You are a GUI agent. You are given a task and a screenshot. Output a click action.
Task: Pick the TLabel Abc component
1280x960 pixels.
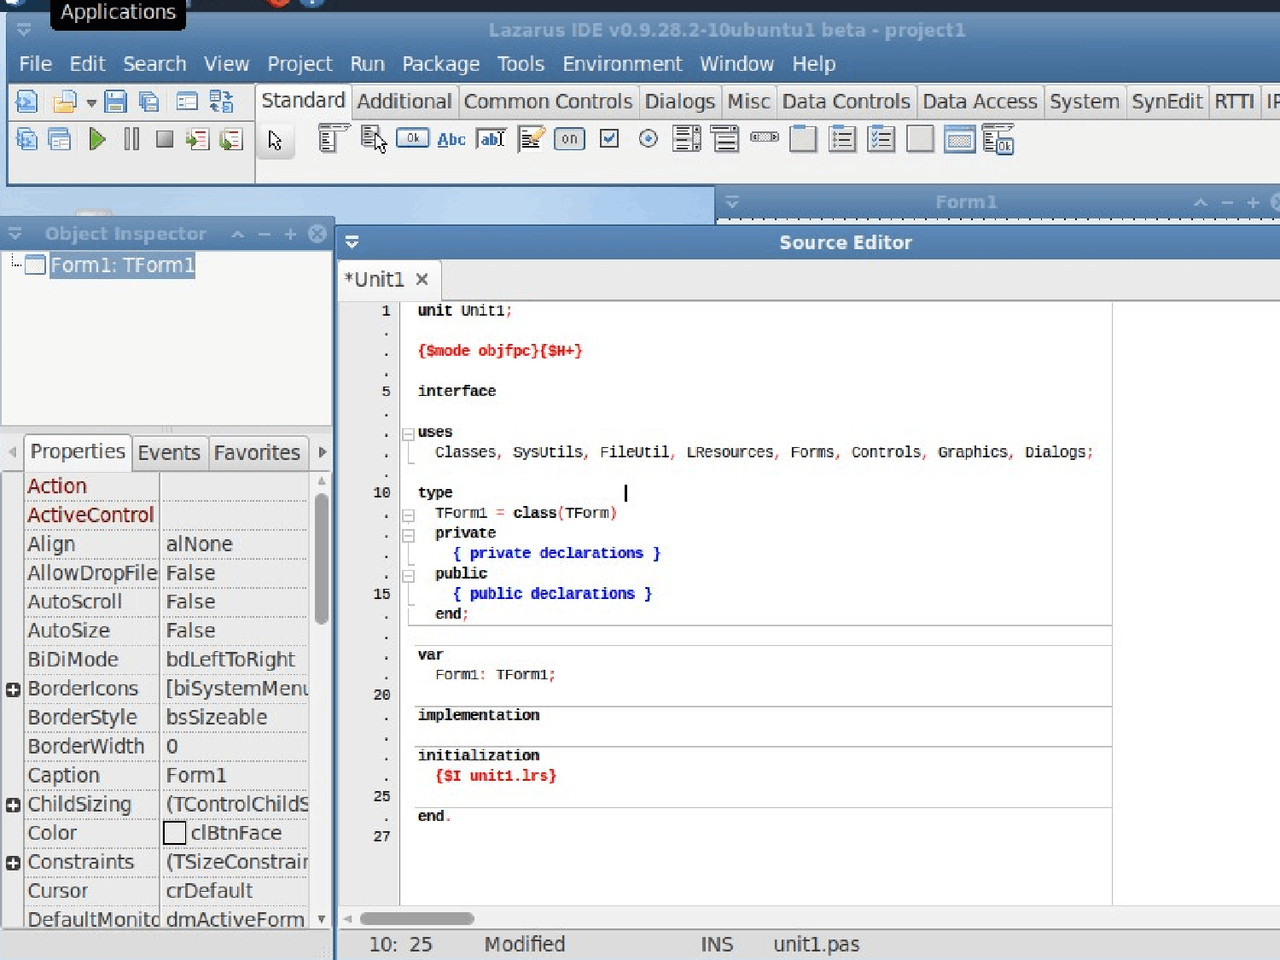(451, 139)
